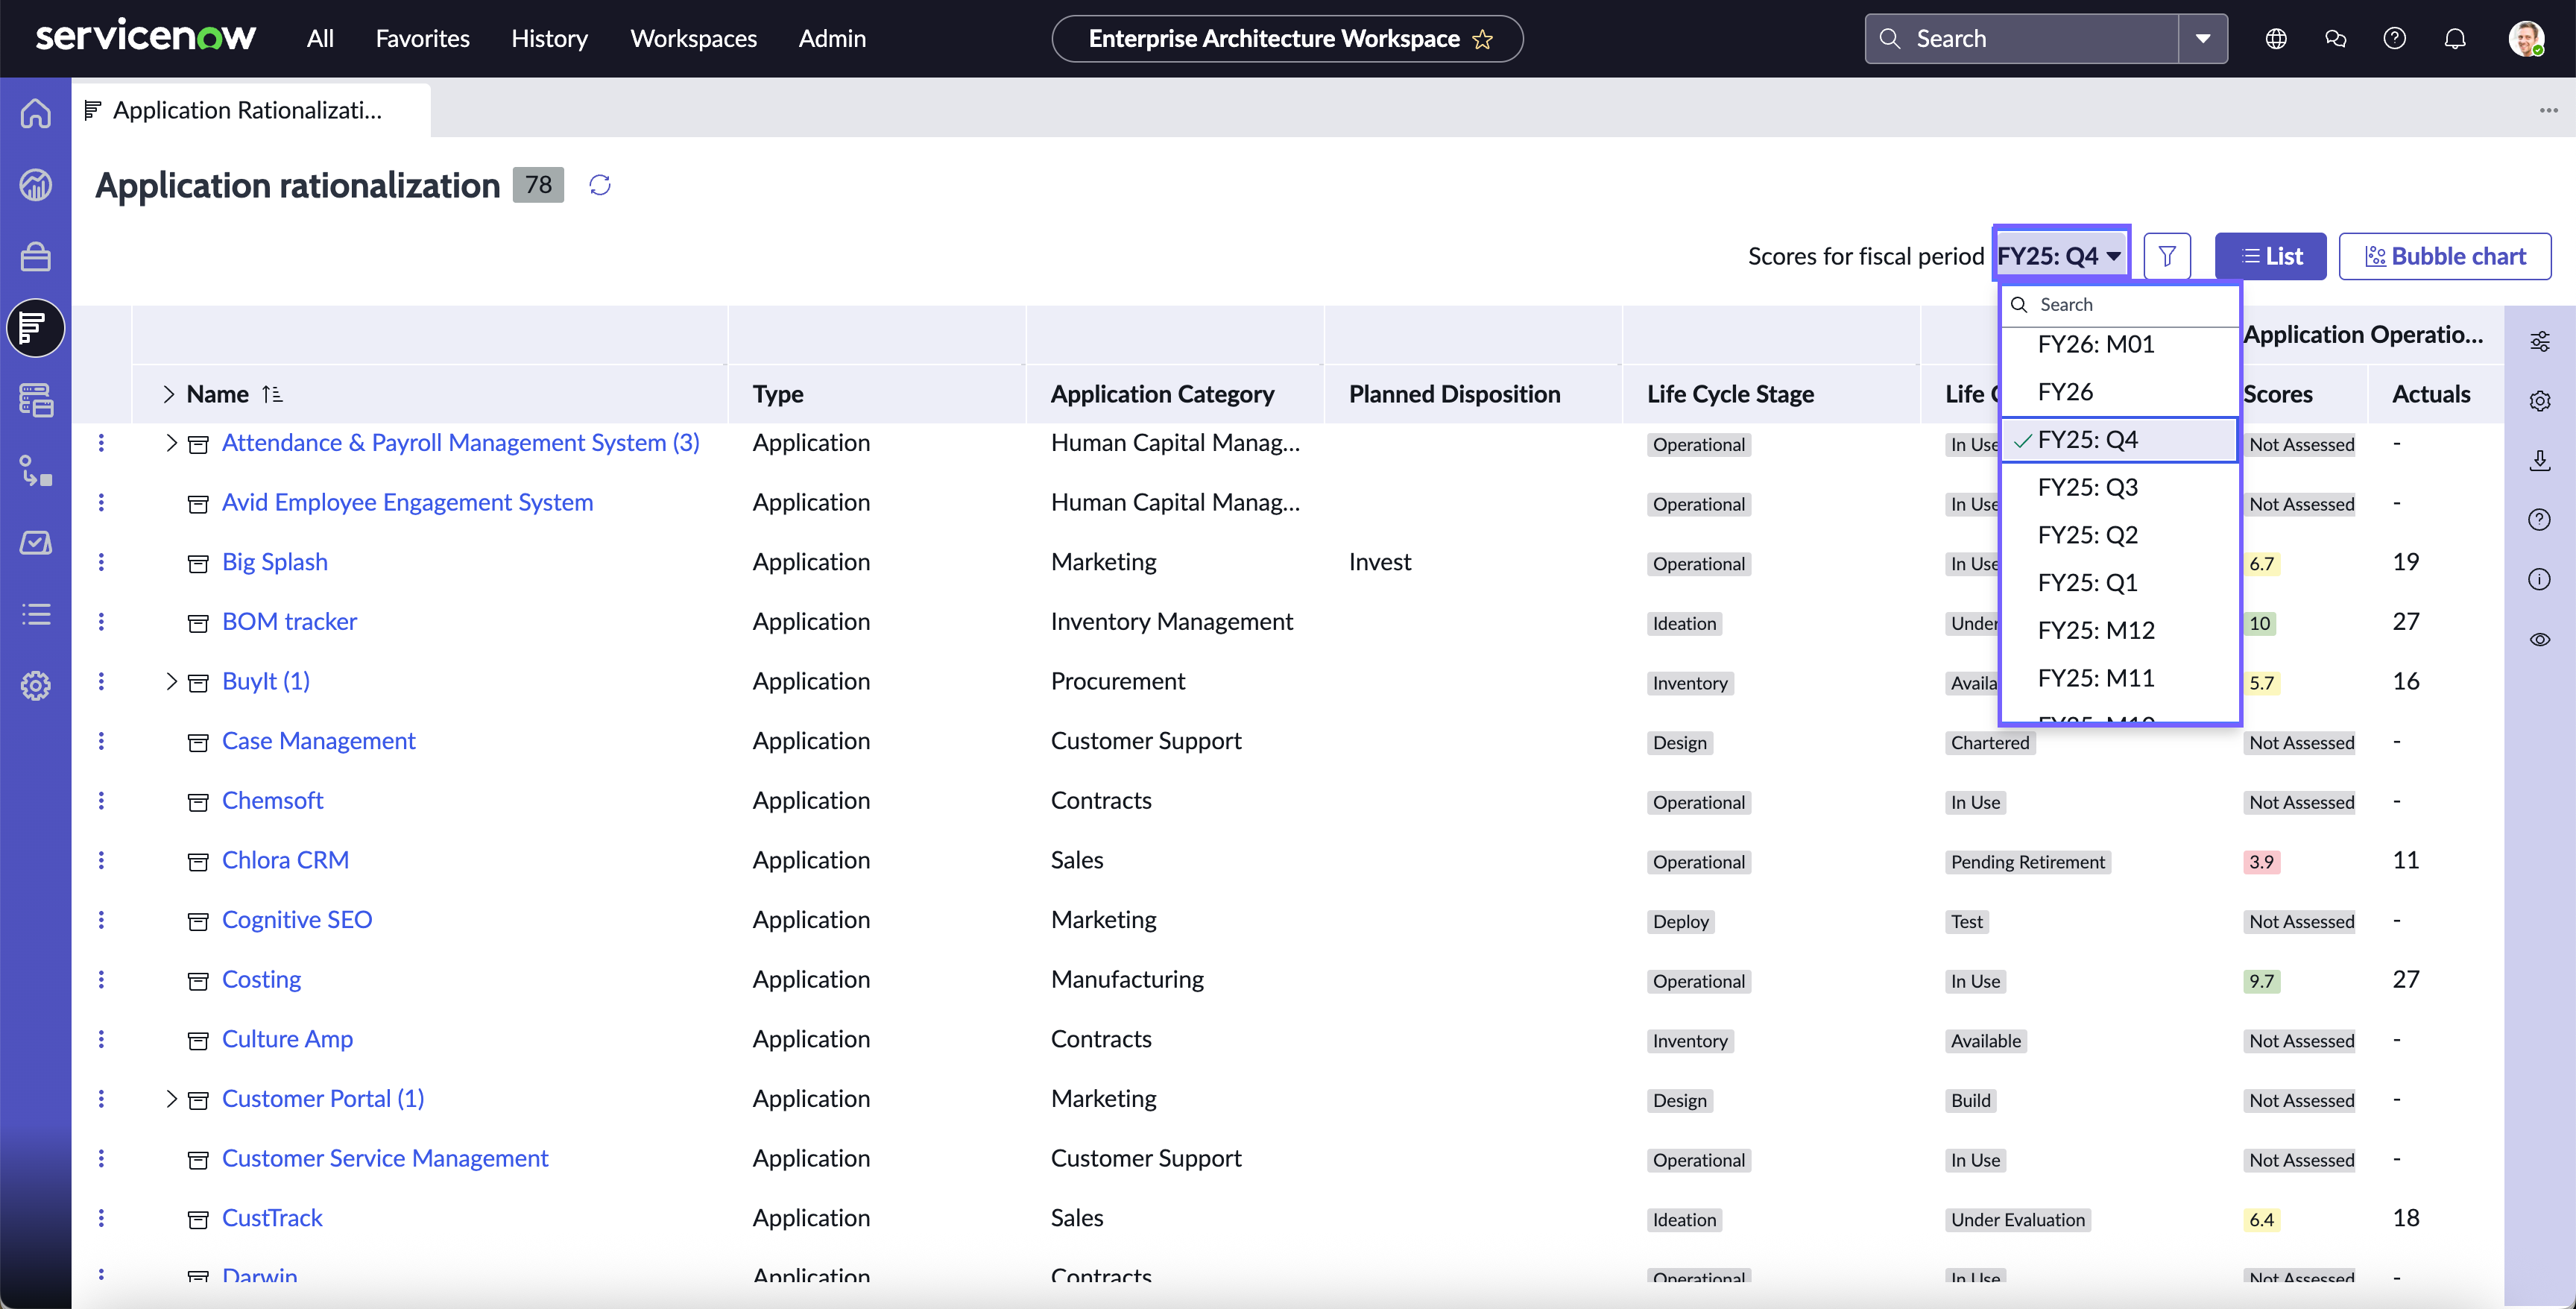The image size is (2576, 1309).
Task: Expand Attendance & Payroll Management System row
Action: 171,443
